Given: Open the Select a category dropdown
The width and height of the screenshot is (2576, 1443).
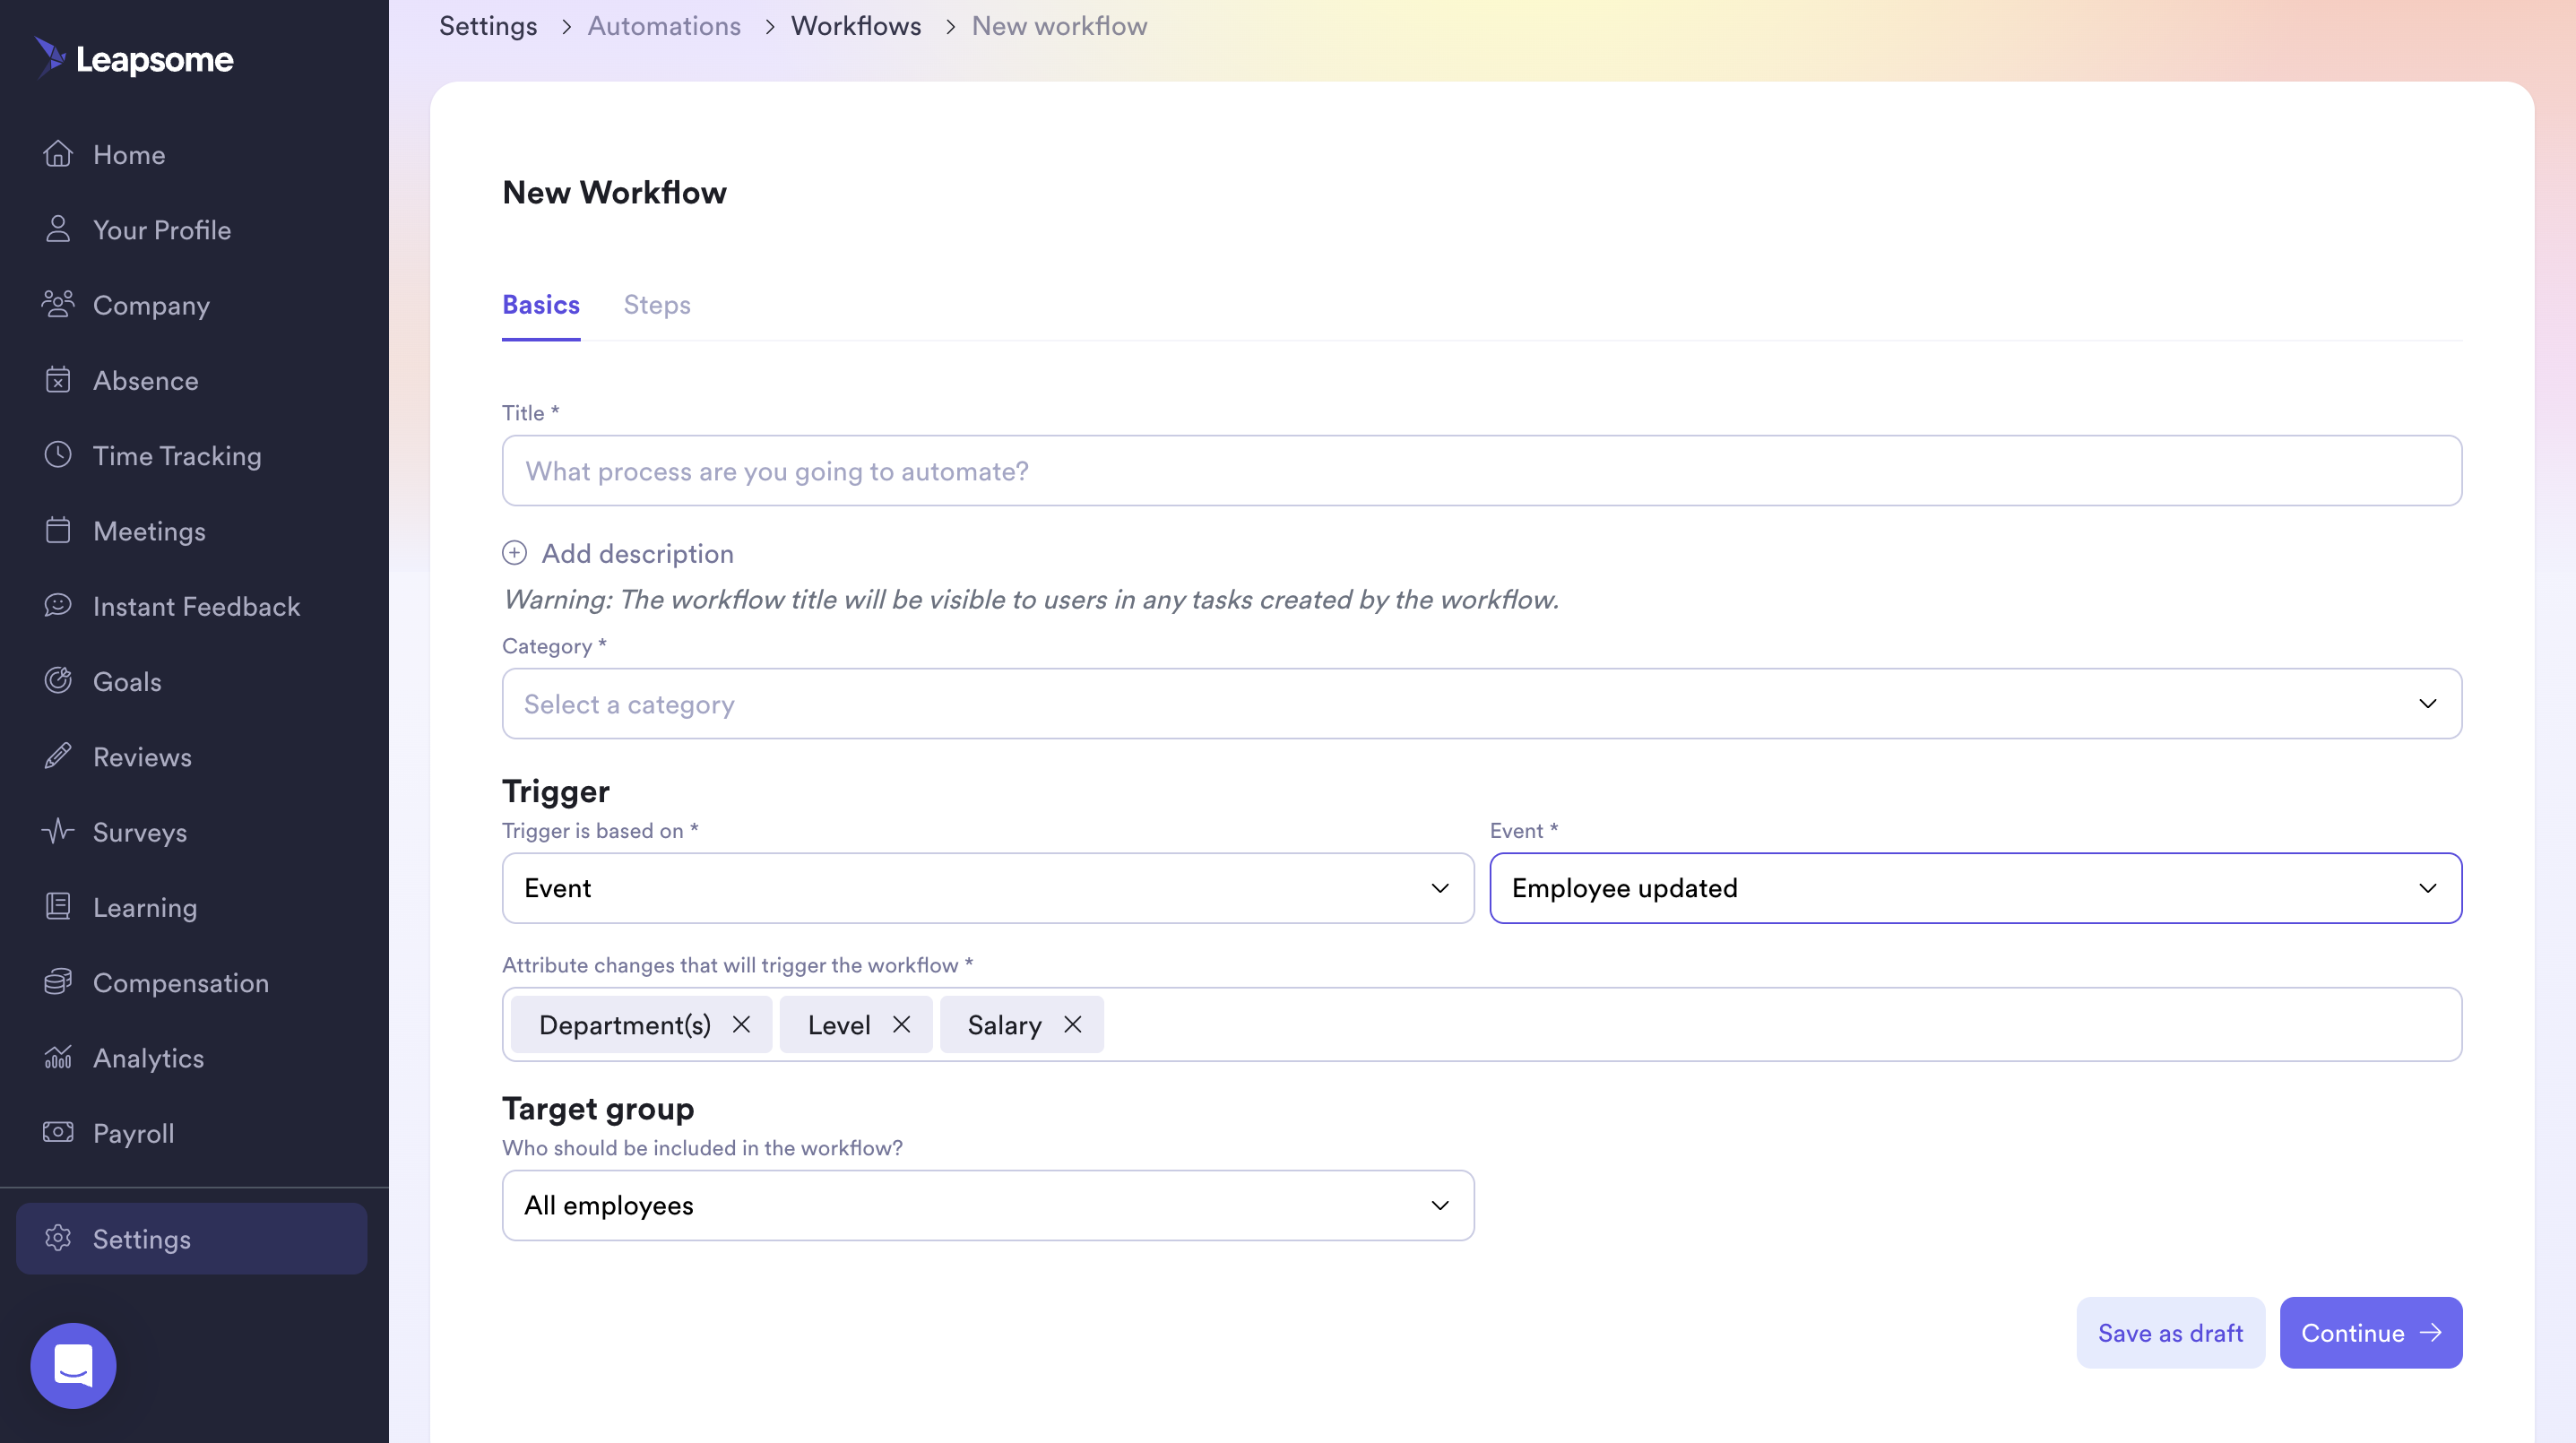Looking at the screenshot, I should (1482, 704).
